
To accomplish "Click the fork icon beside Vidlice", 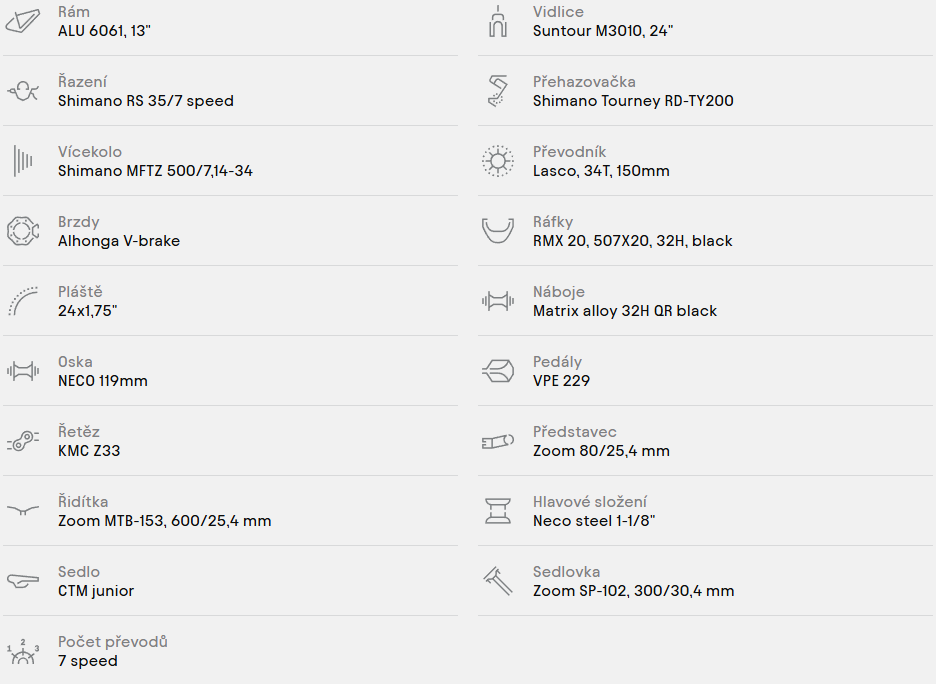I will pyautogui.click(x=498, y=21).
